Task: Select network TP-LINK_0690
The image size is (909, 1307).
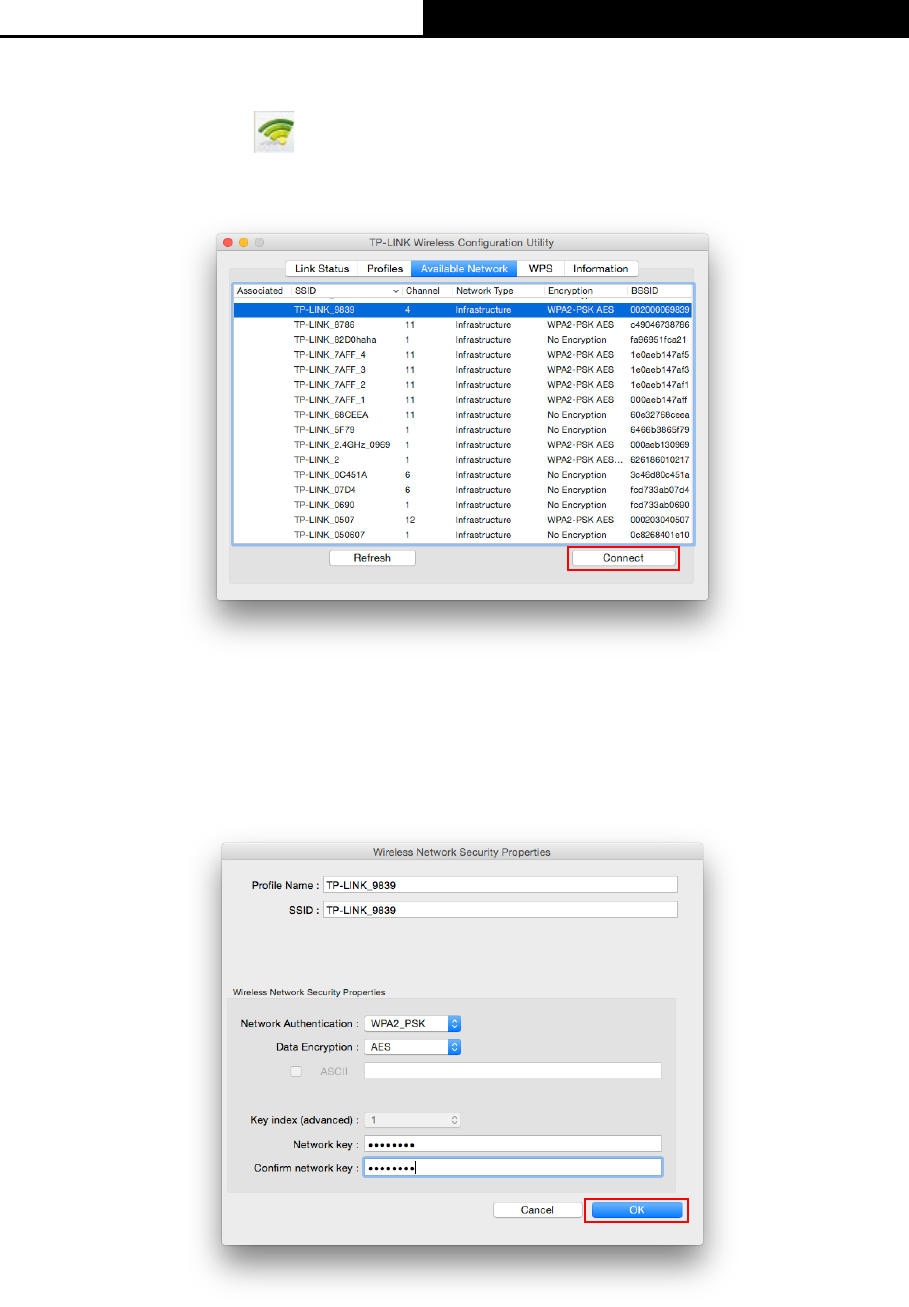Action: [x=463, y=505]
